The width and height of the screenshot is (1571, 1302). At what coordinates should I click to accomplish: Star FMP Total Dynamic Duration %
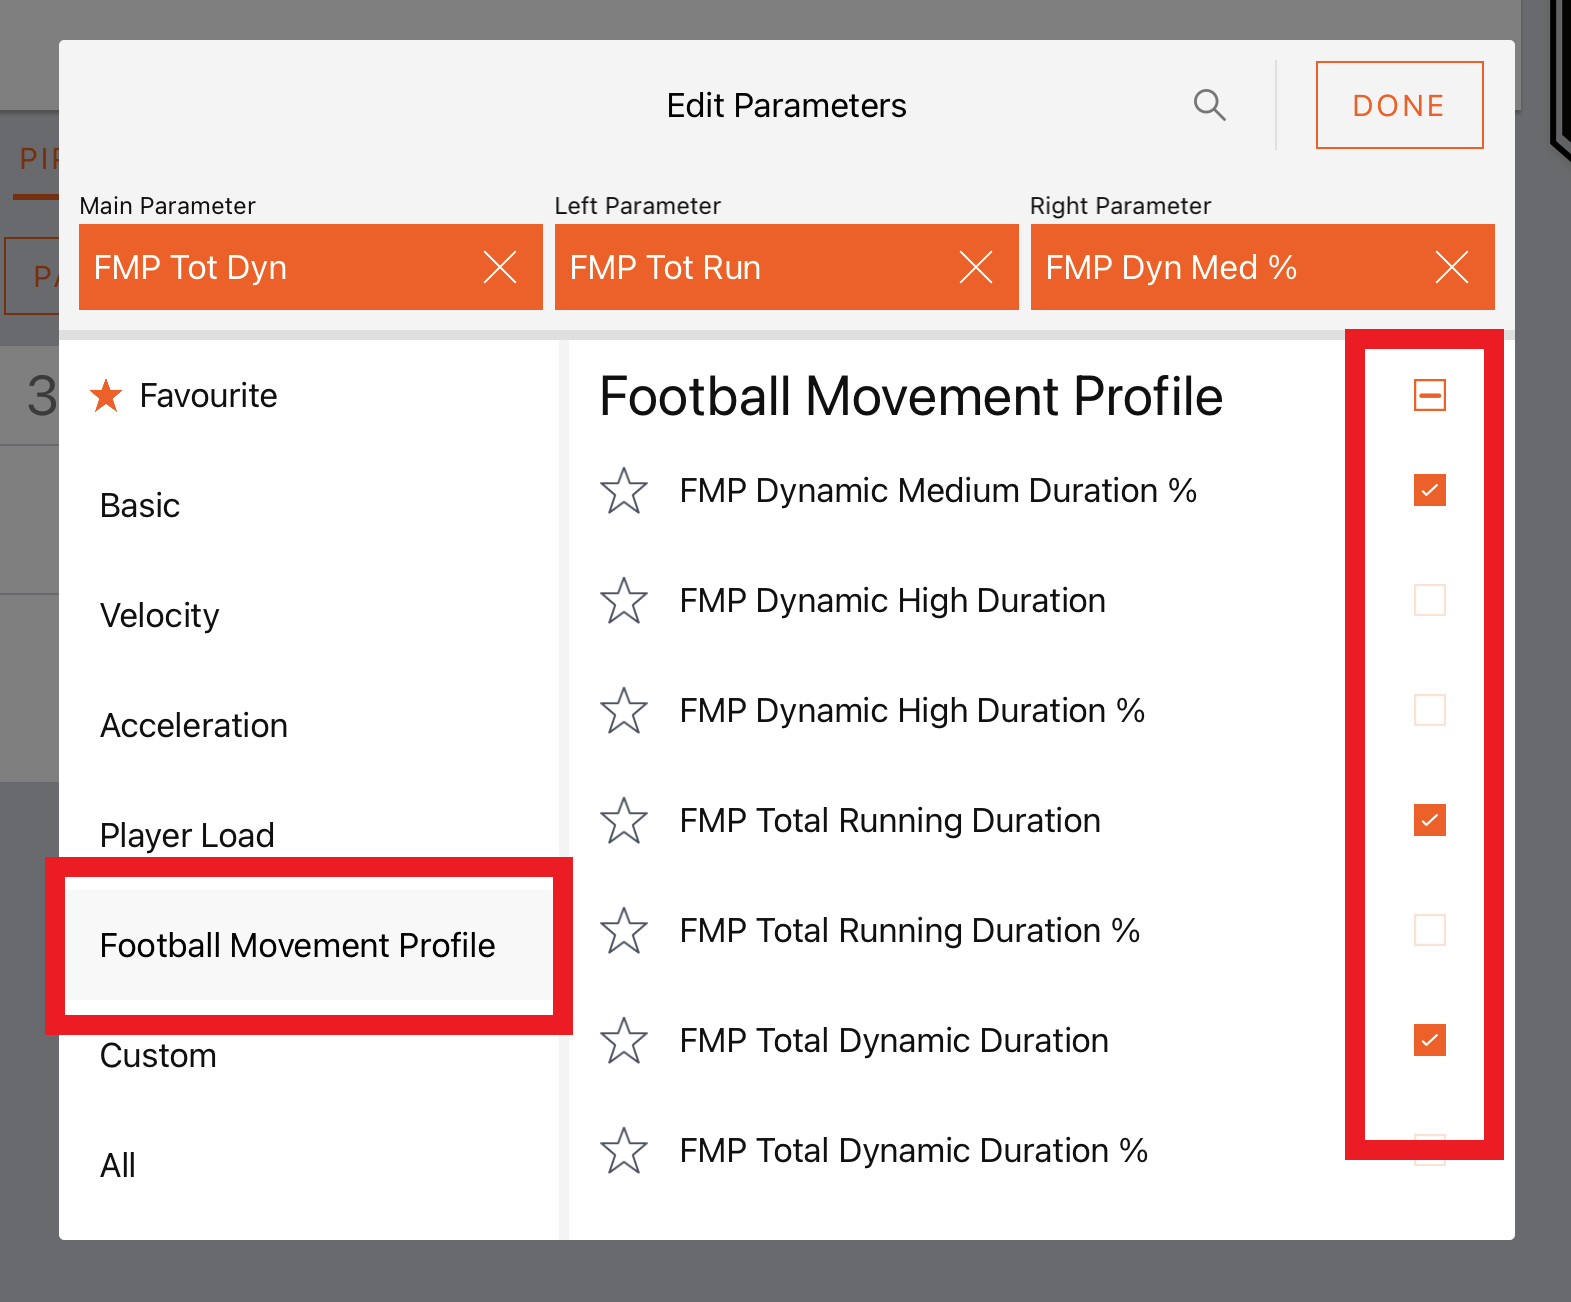624,1151
